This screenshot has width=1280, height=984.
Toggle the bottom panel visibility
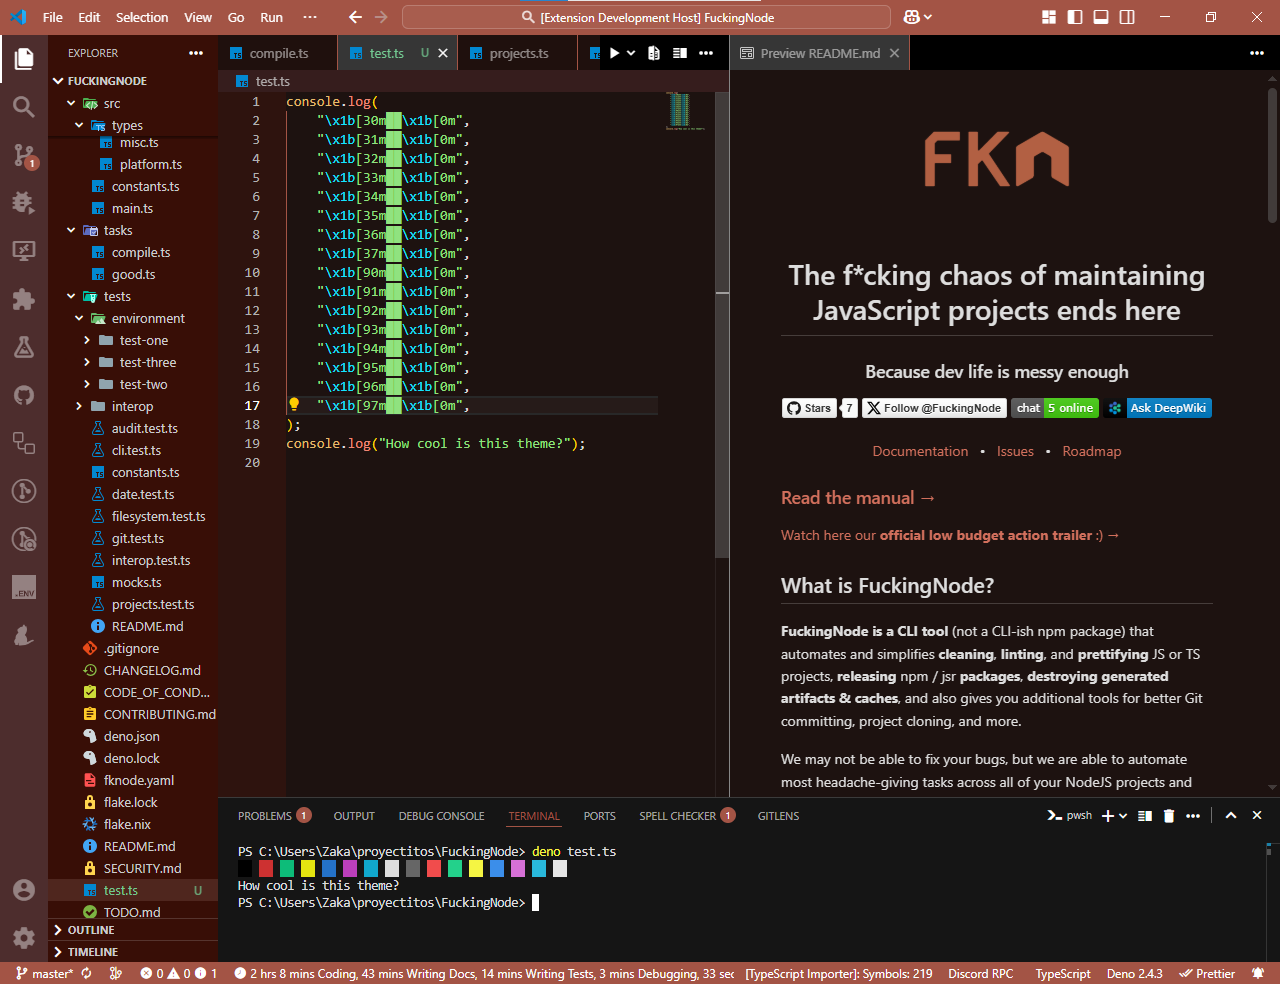(x=1101, y=17)
